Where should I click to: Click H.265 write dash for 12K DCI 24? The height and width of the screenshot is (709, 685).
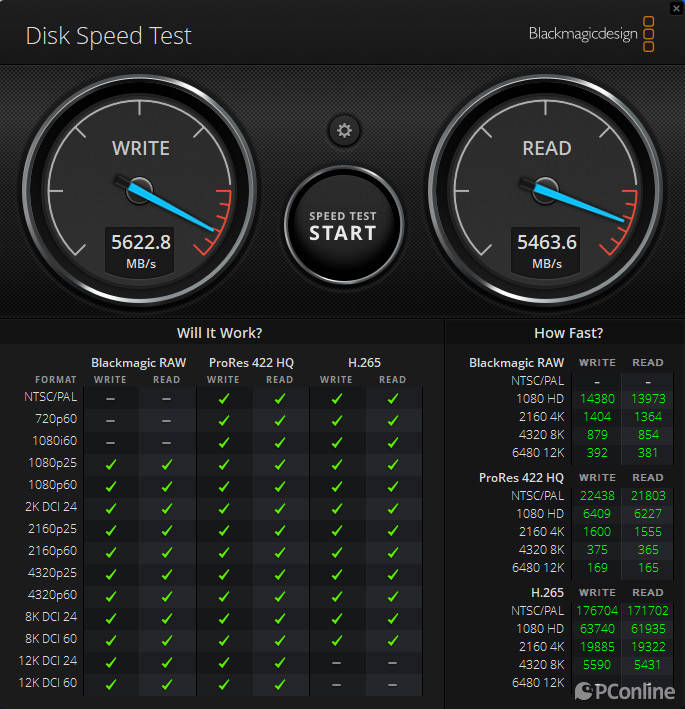tap(336, 662)
